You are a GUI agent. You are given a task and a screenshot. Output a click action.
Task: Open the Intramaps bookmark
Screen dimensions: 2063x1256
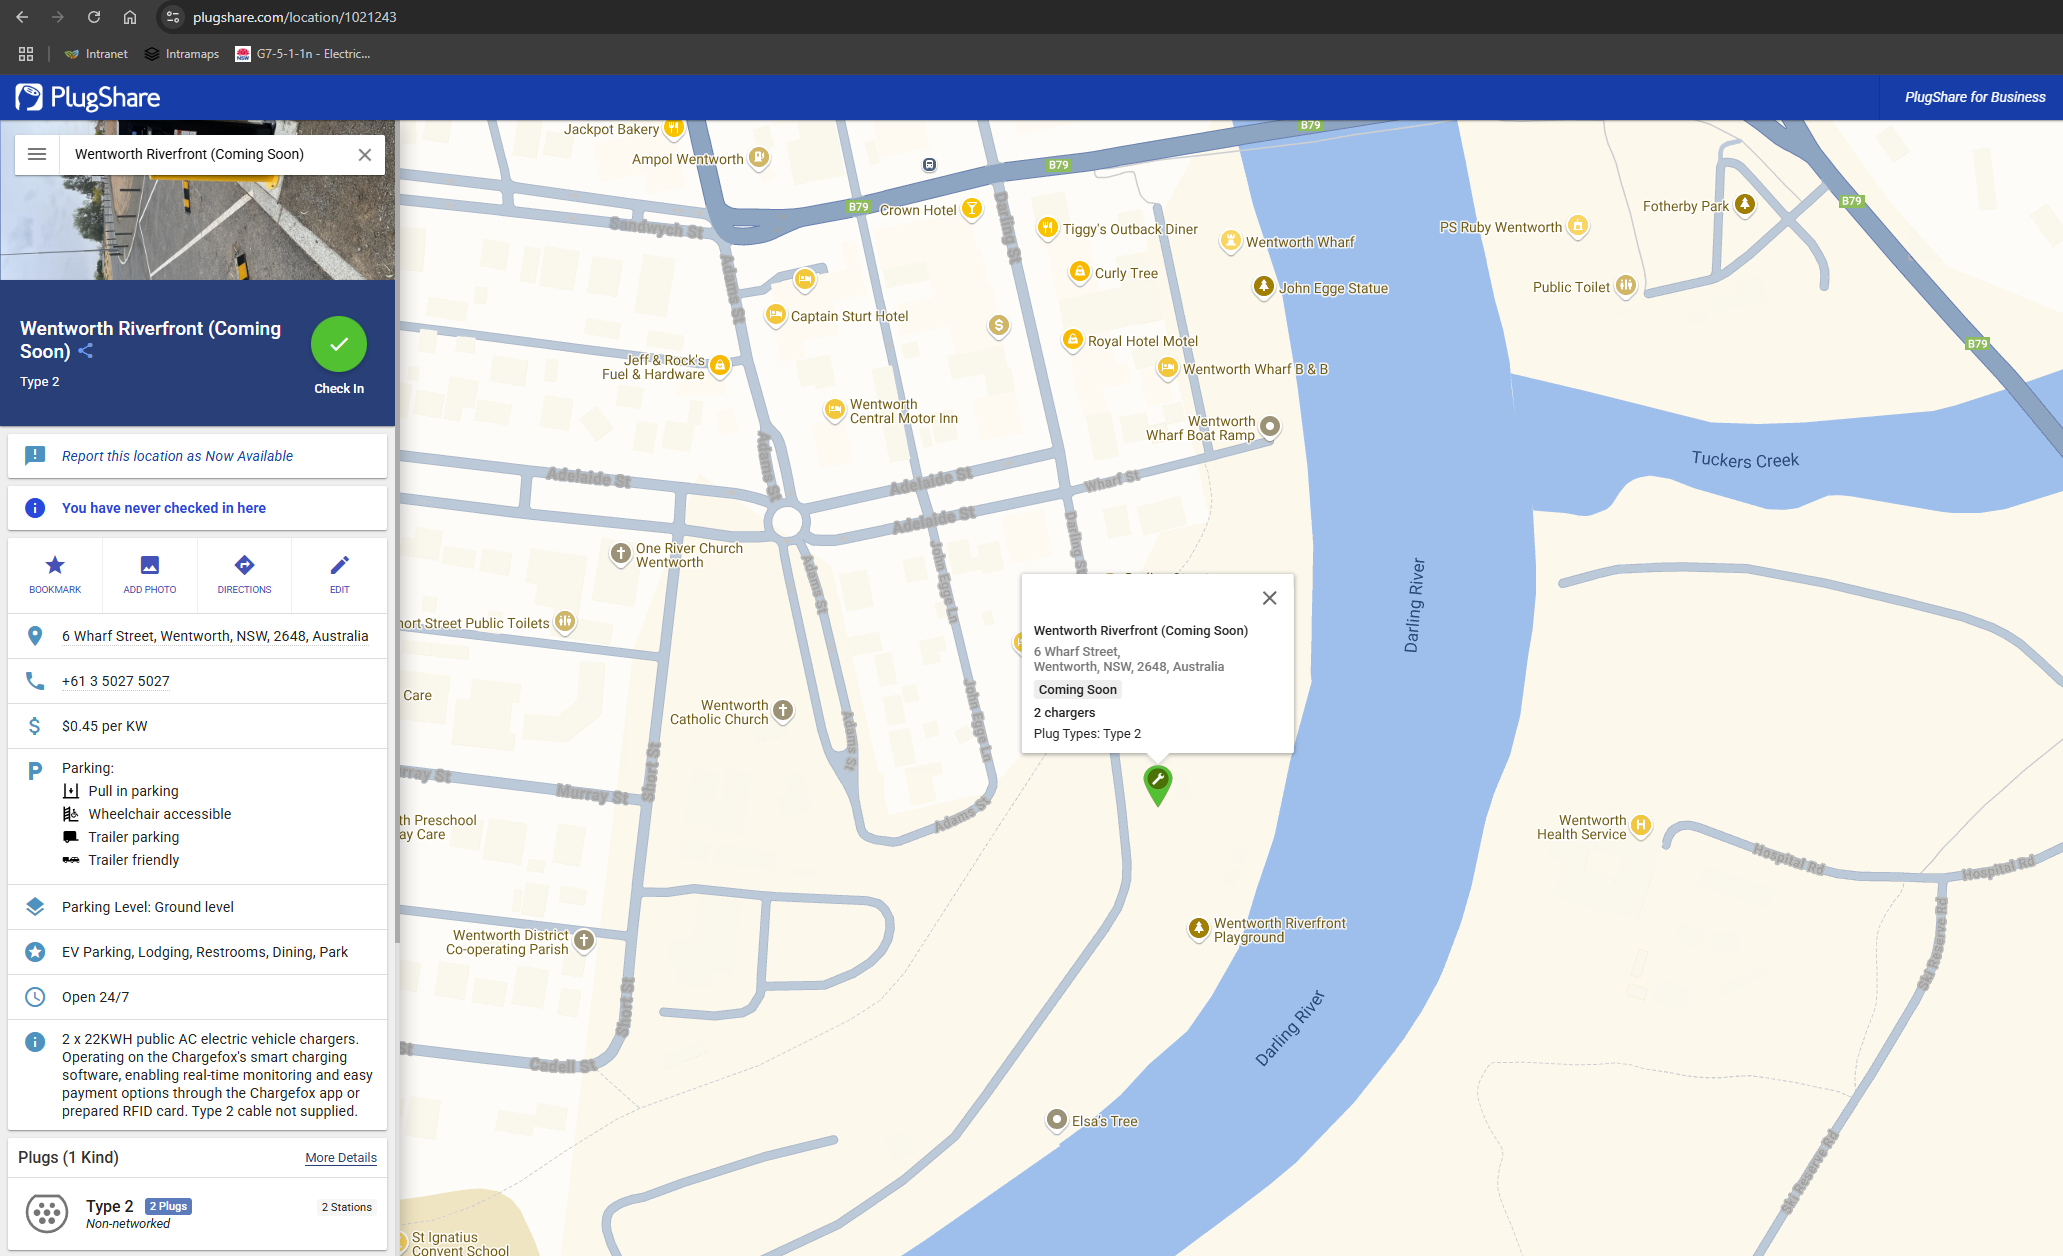coord(182,54)
